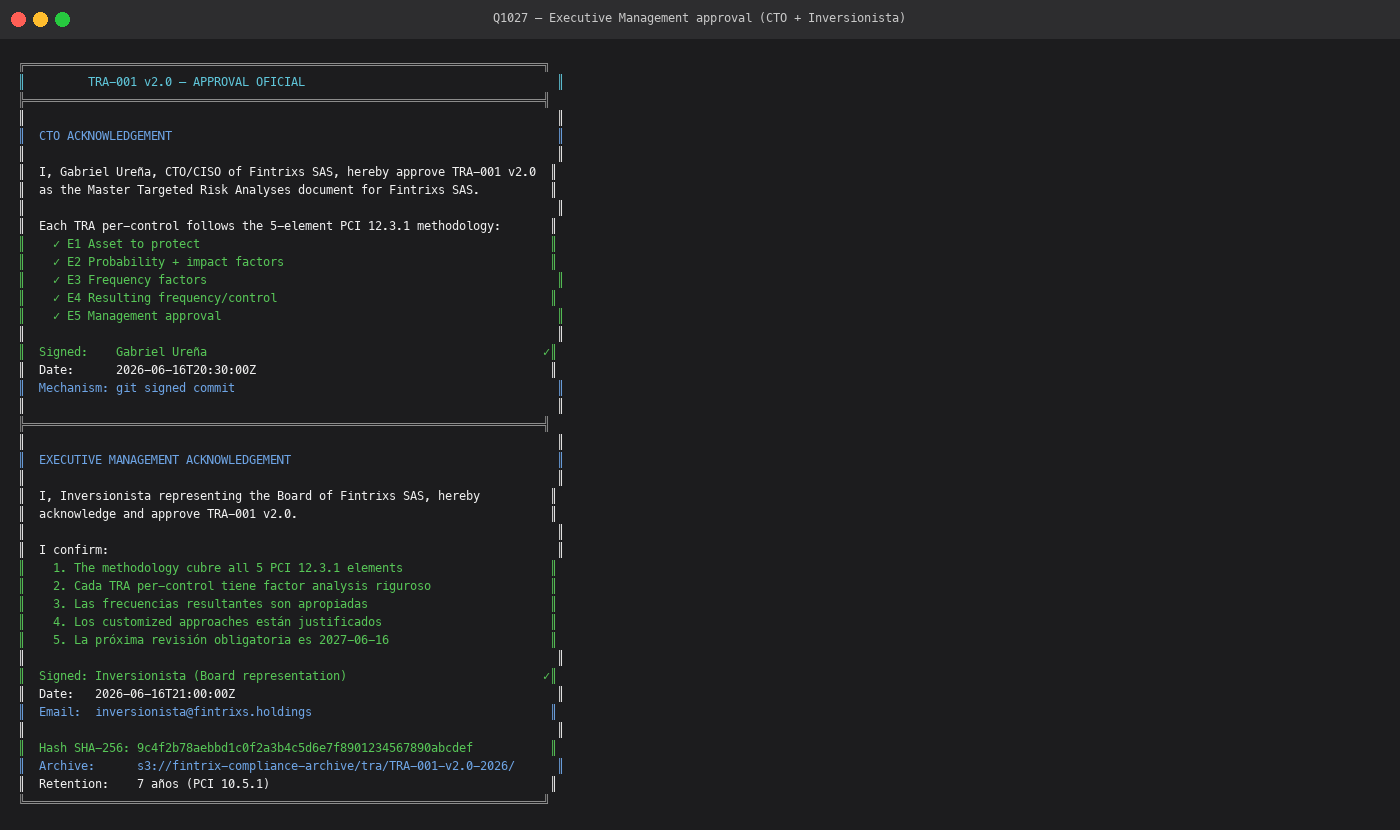The height and width of the screenshot is (830, 1400).
Task: Close the Q1027 terminal window
Action: tap(18, 19)
